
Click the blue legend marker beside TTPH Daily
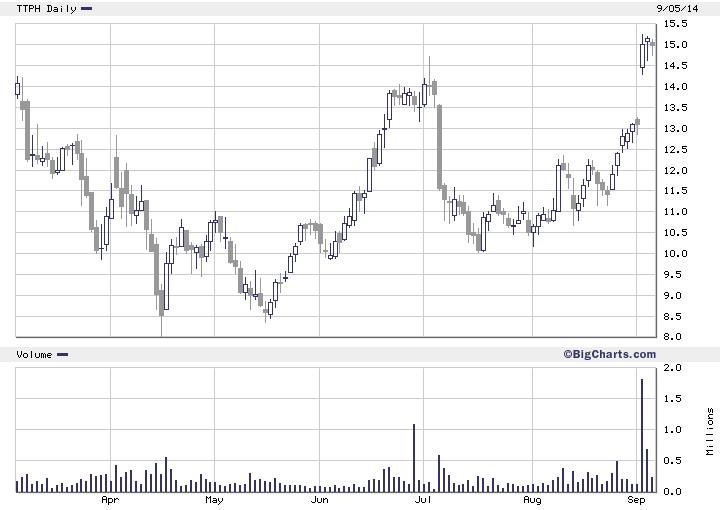[86, 8]
